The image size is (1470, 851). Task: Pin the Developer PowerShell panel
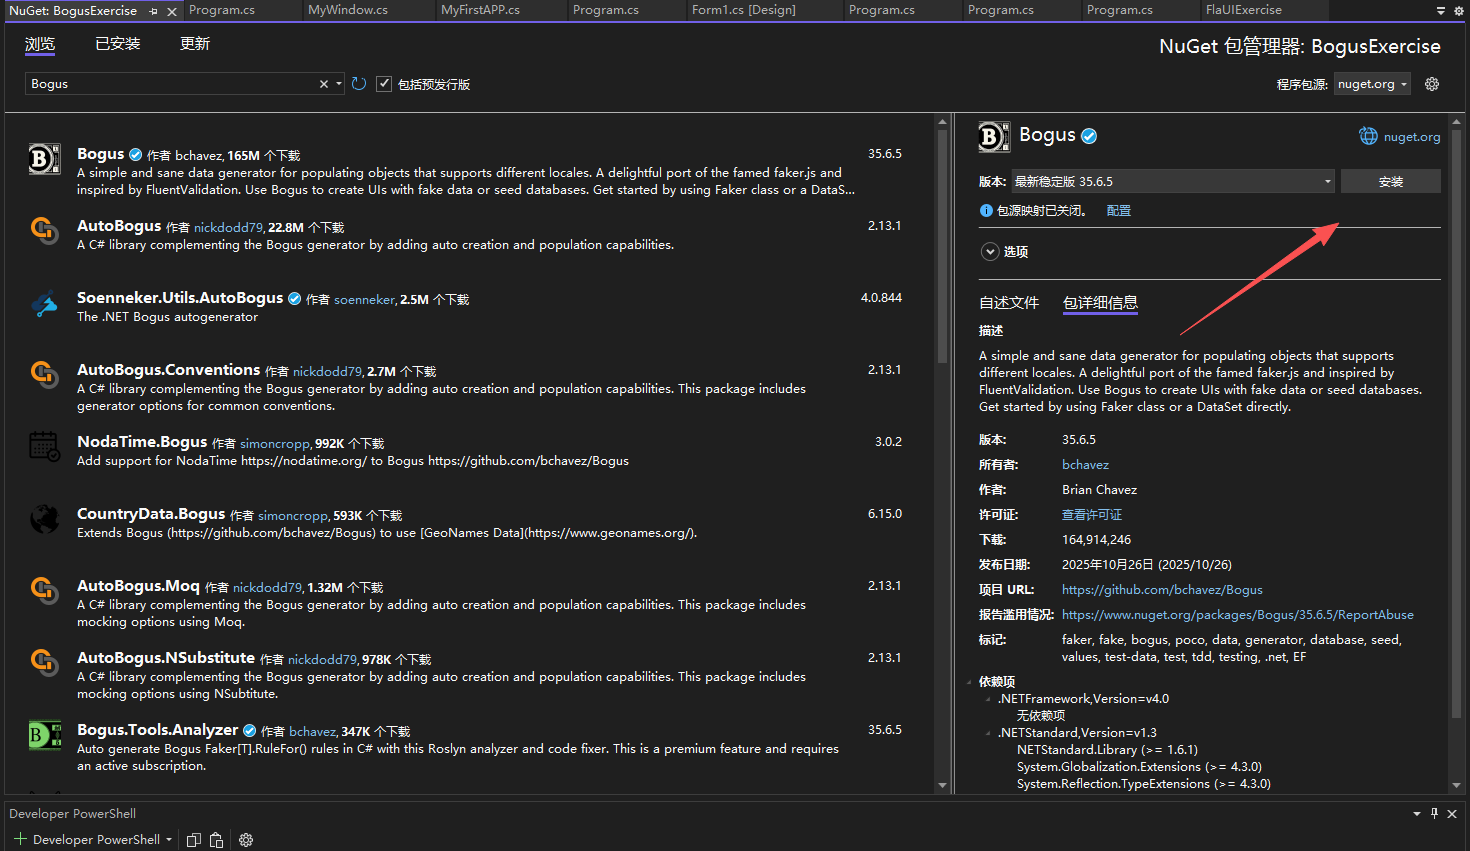(1434, 813)
